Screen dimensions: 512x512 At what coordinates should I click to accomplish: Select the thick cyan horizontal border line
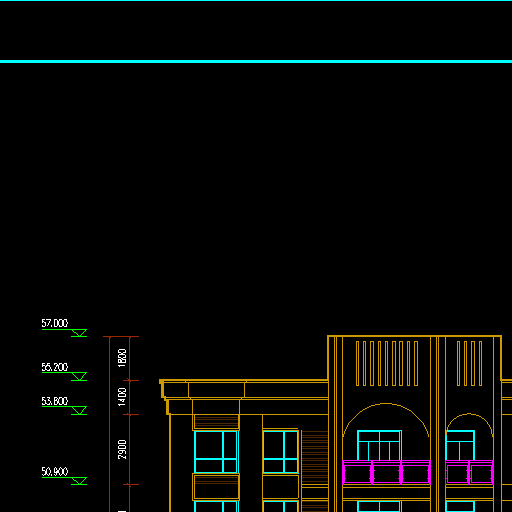[x=256, y=61]
